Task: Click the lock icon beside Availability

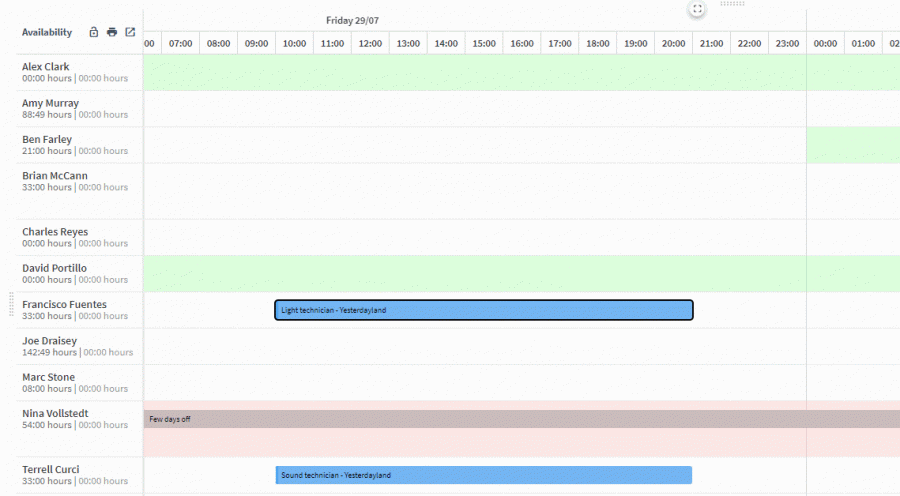Action: 94,32
